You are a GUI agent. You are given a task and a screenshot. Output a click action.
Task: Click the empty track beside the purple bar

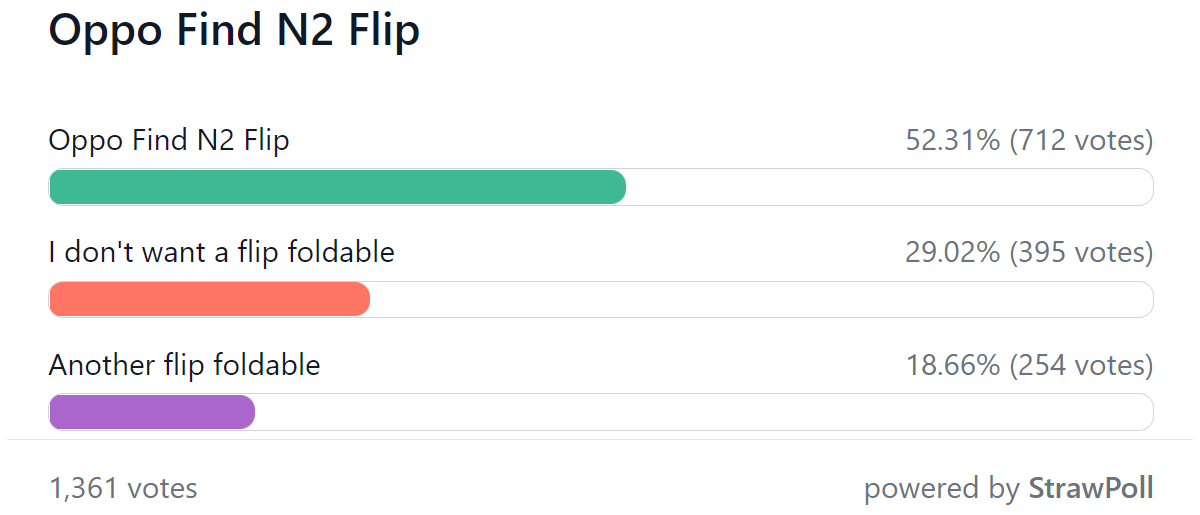tap(704, 412)
